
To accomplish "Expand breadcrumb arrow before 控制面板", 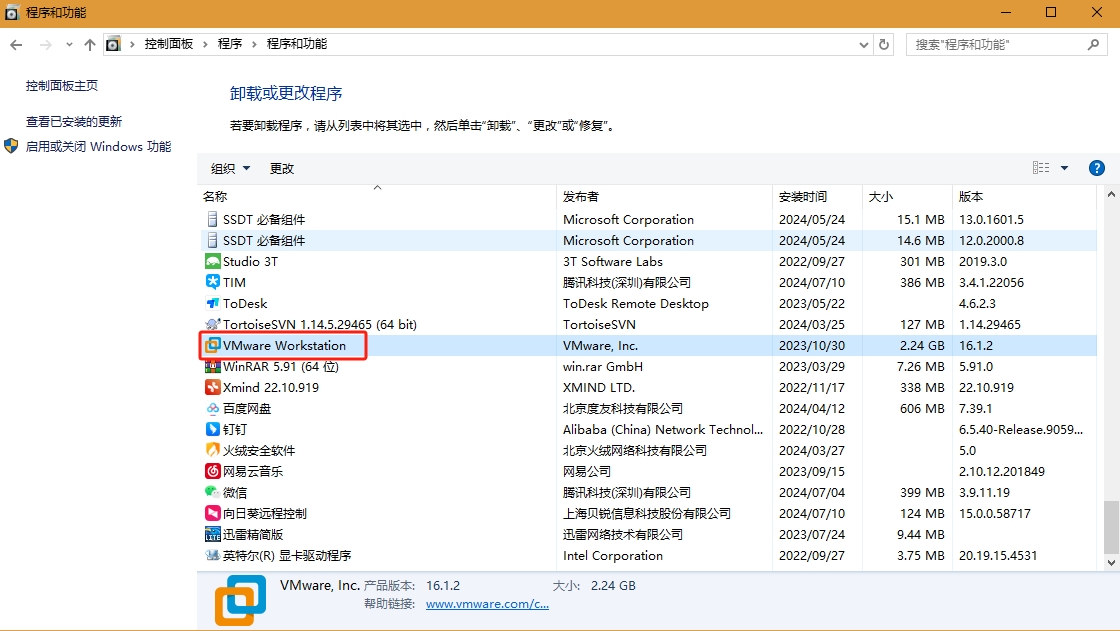I will click(132, 44).
